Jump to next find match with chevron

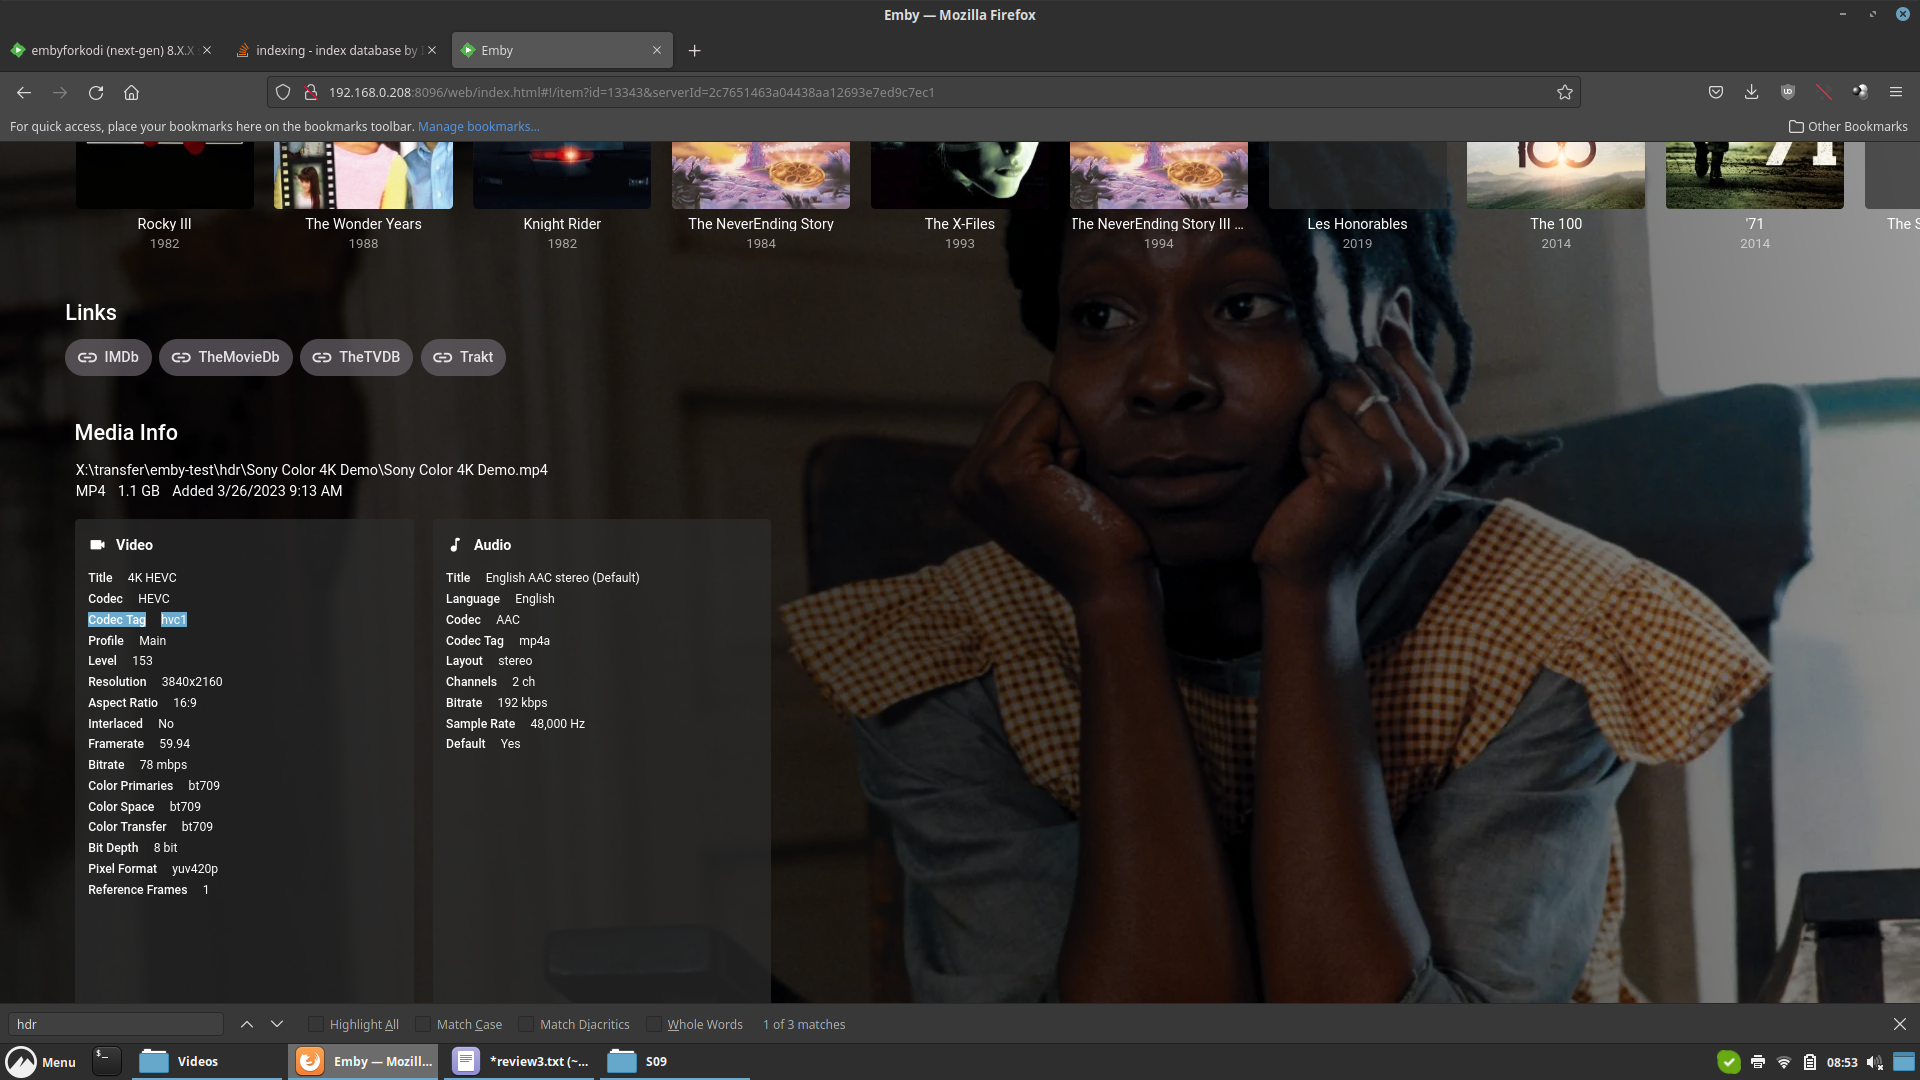click(276, 1024)
